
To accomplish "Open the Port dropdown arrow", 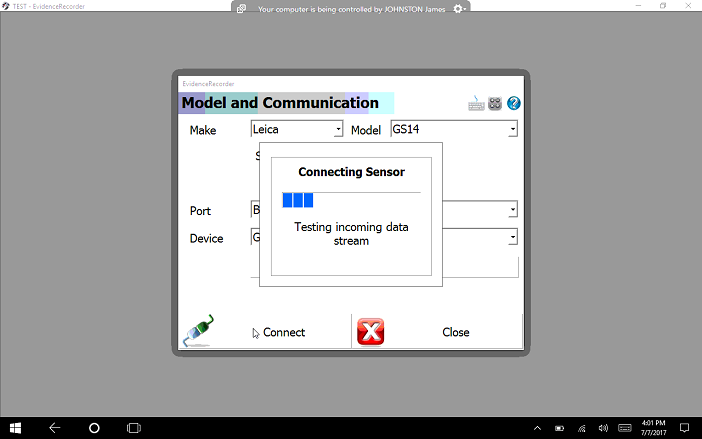I will (x=512, y=210).
